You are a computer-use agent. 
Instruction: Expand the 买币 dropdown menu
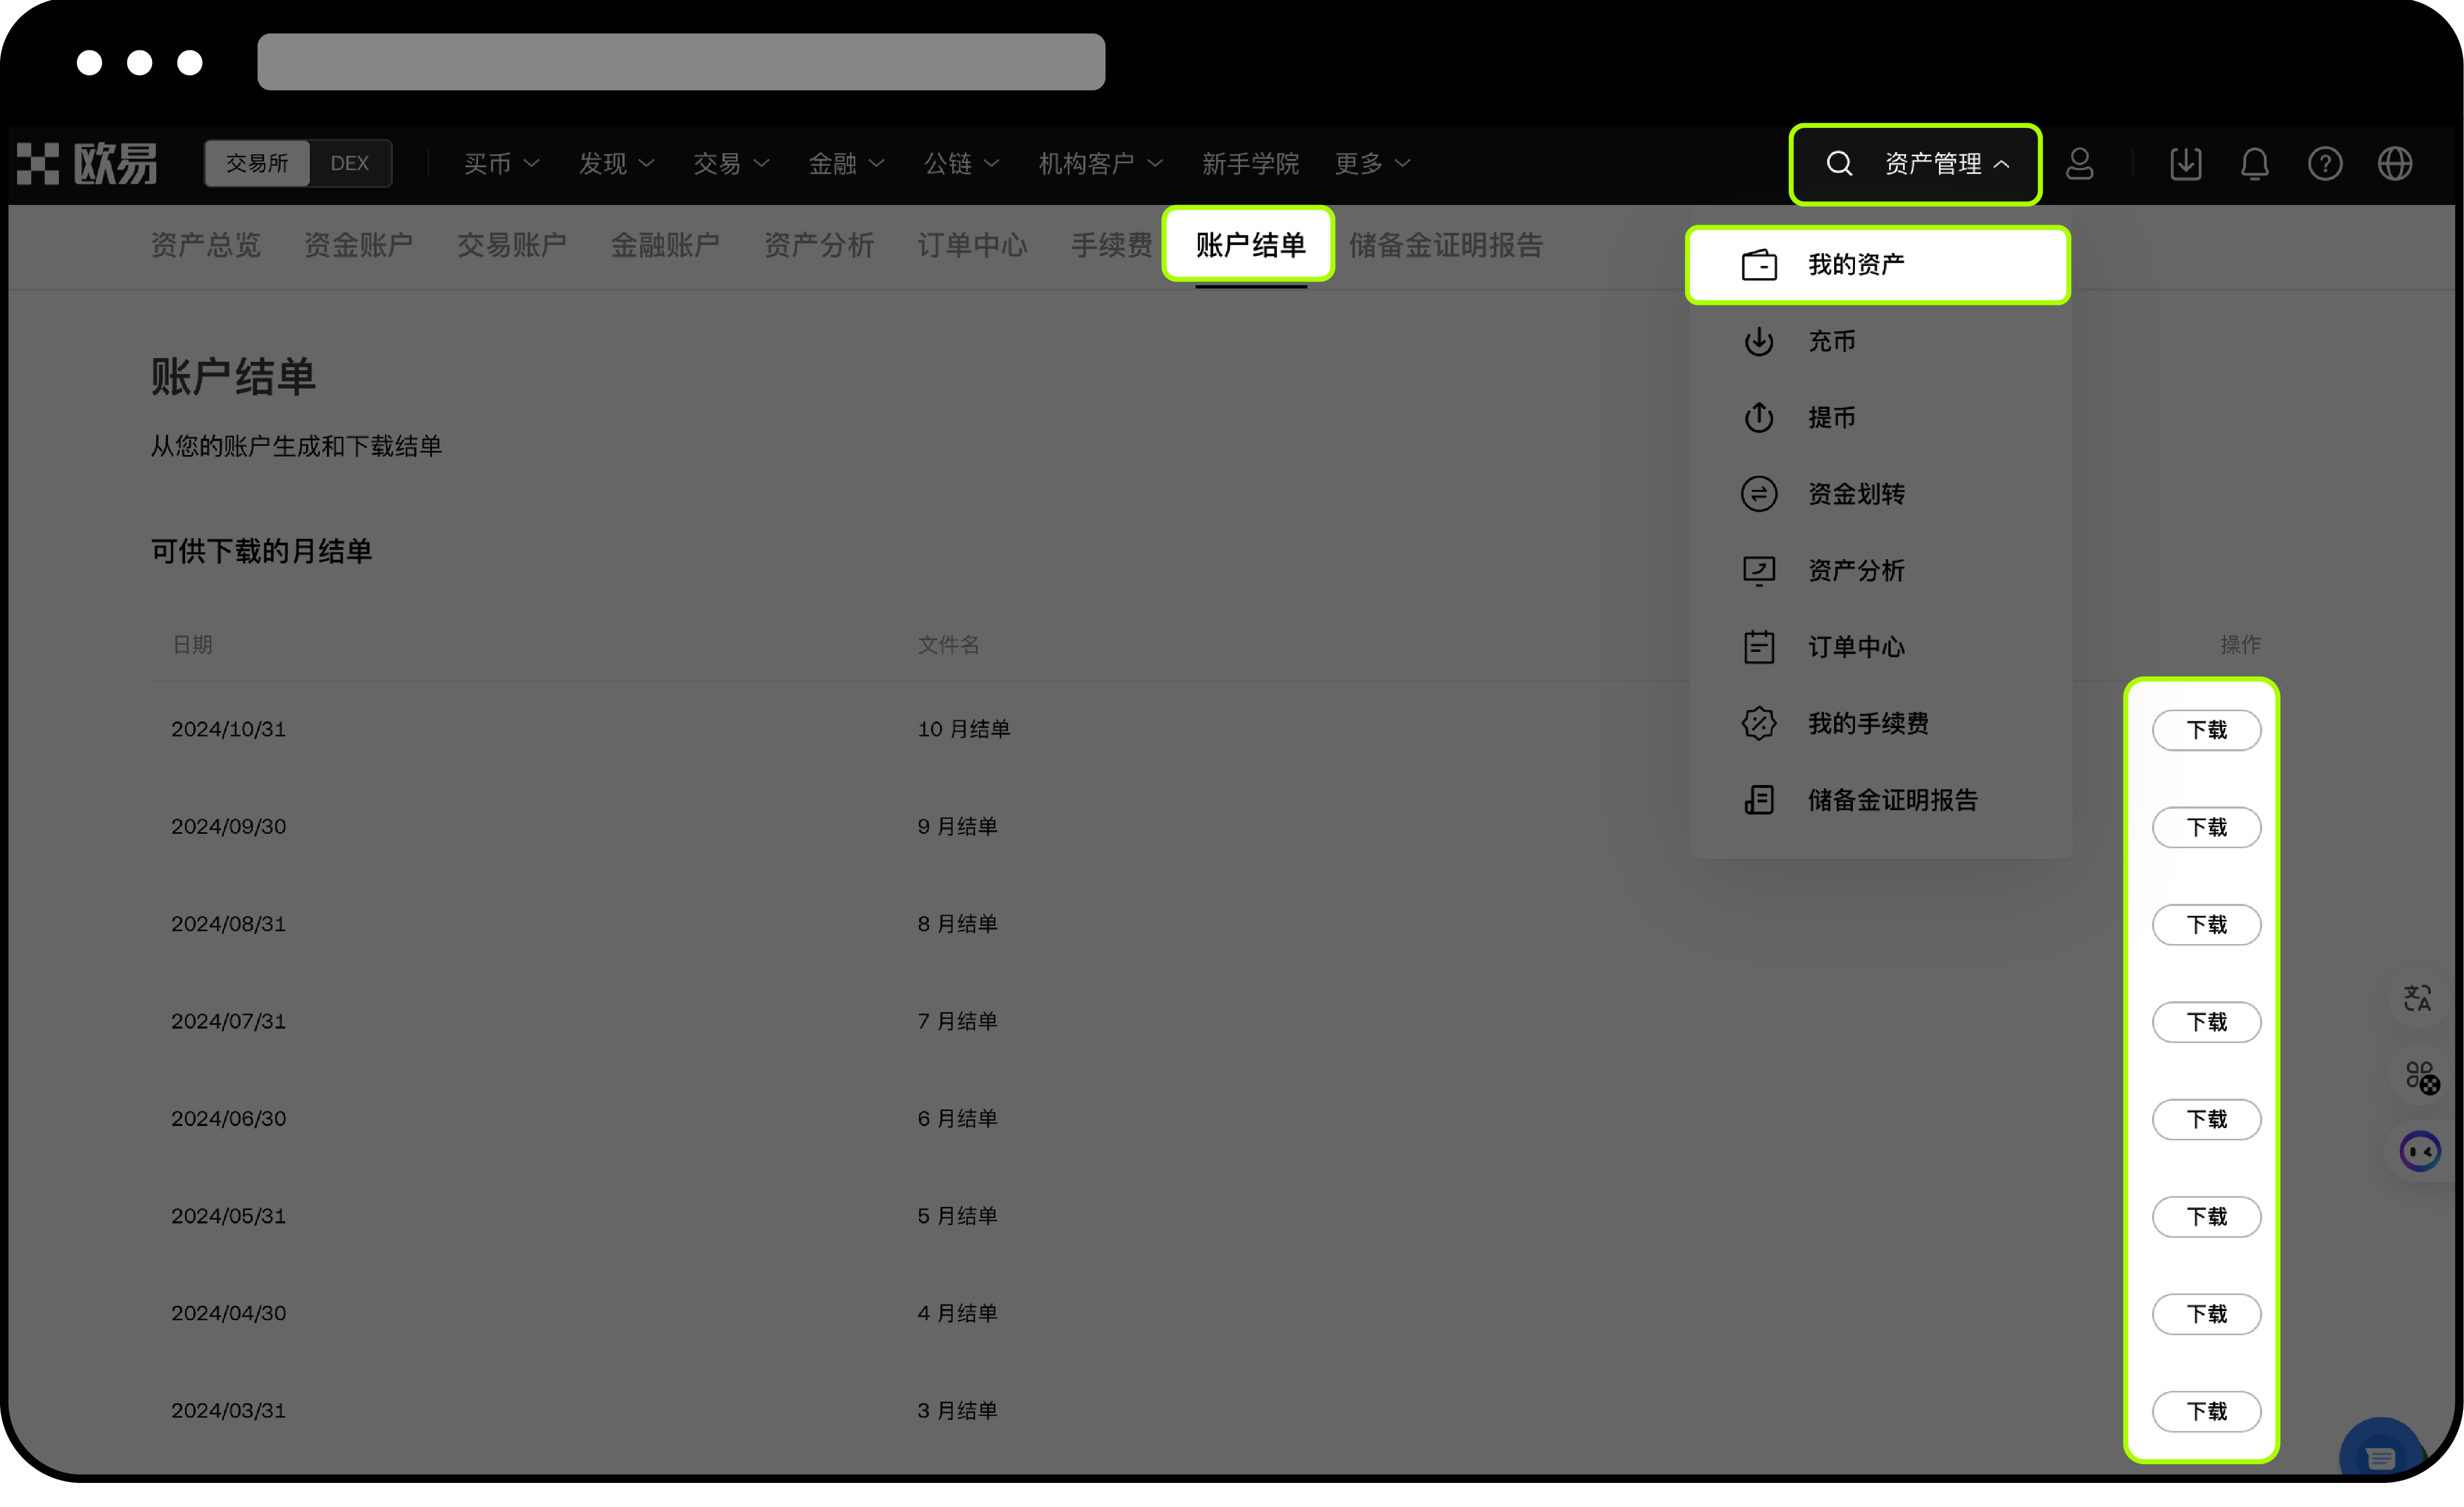[501, 164]
